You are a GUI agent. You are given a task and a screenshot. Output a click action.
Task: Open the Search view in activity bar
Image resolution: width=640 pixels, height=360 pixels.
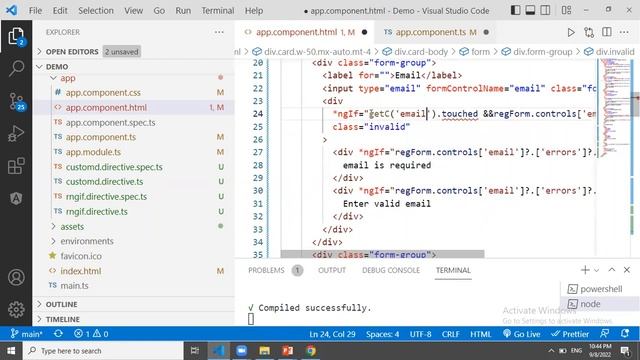[16, 68]
